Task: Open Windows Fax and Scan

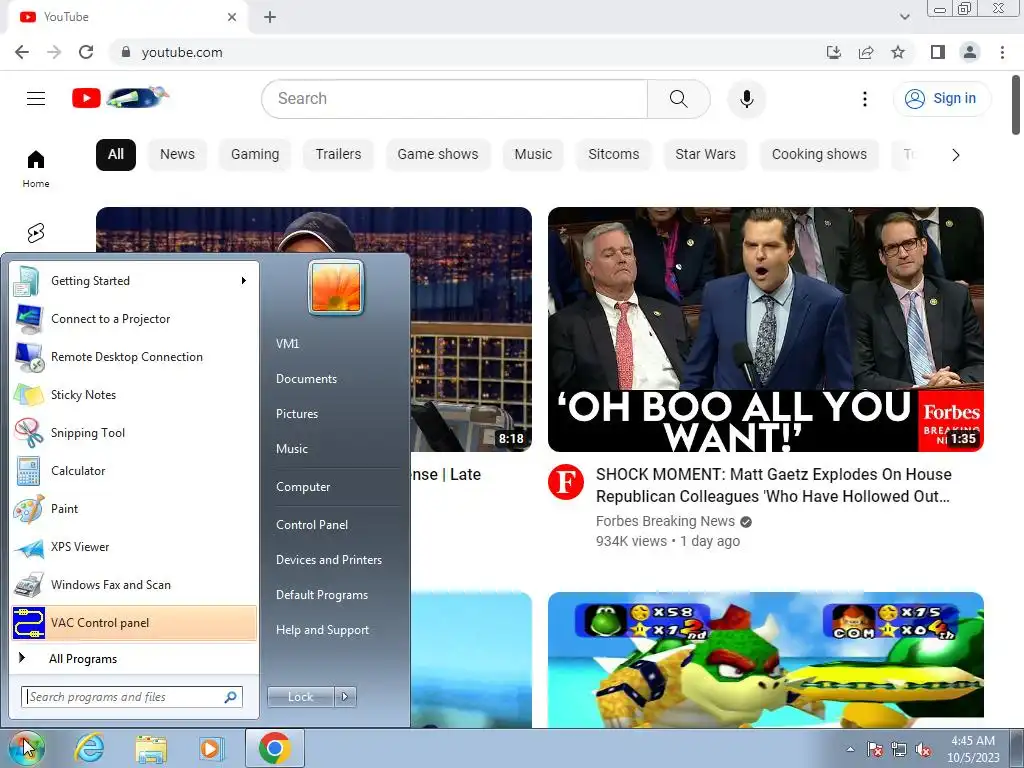Action: [135, 584]
